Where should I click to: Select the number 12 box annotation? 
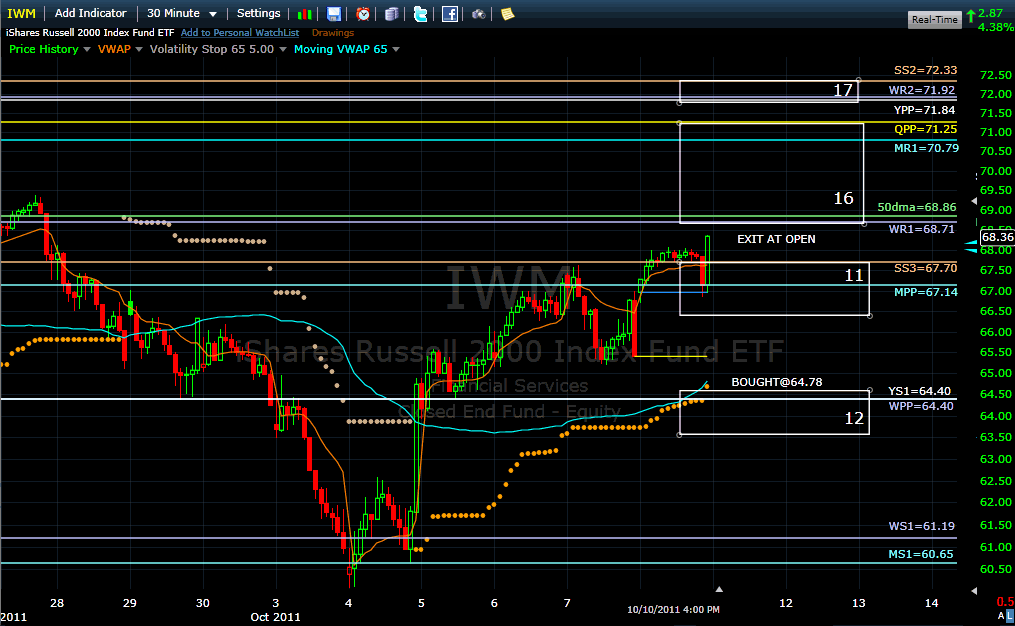(x=774, y=412)
